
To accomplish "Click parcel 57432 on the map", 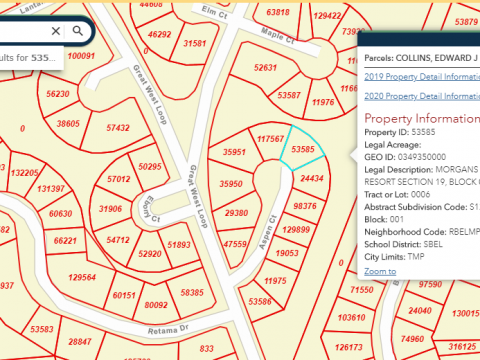I will [118, 128].
